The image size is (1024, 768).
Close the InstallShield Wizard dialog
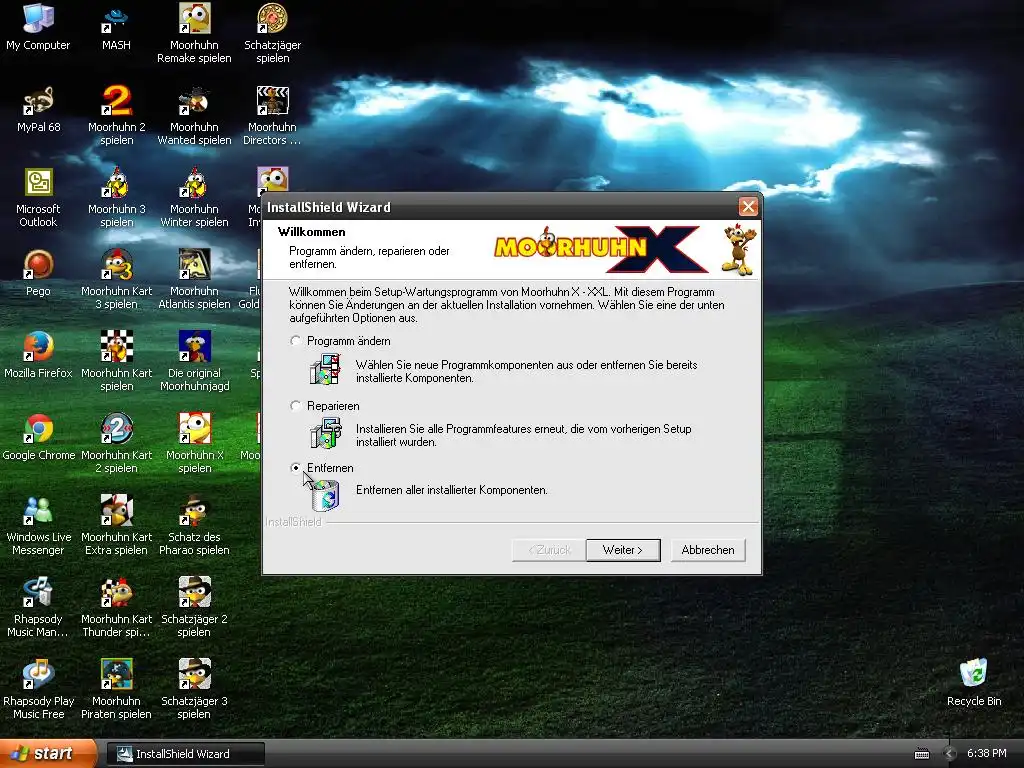tap(748, 207)
